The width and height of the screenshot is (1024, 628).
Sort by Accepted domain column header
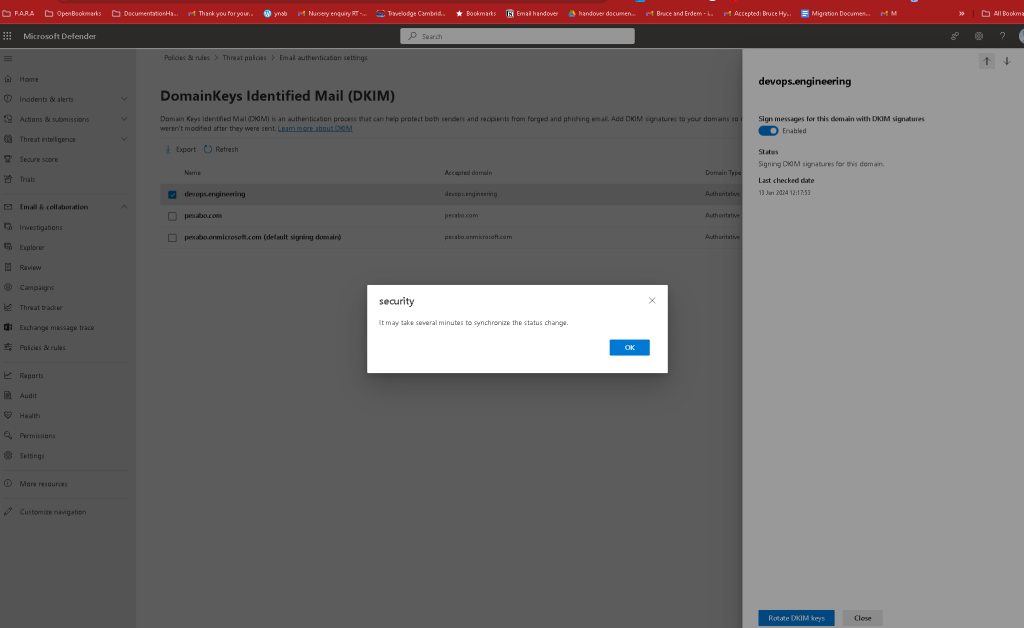point(468,173)
